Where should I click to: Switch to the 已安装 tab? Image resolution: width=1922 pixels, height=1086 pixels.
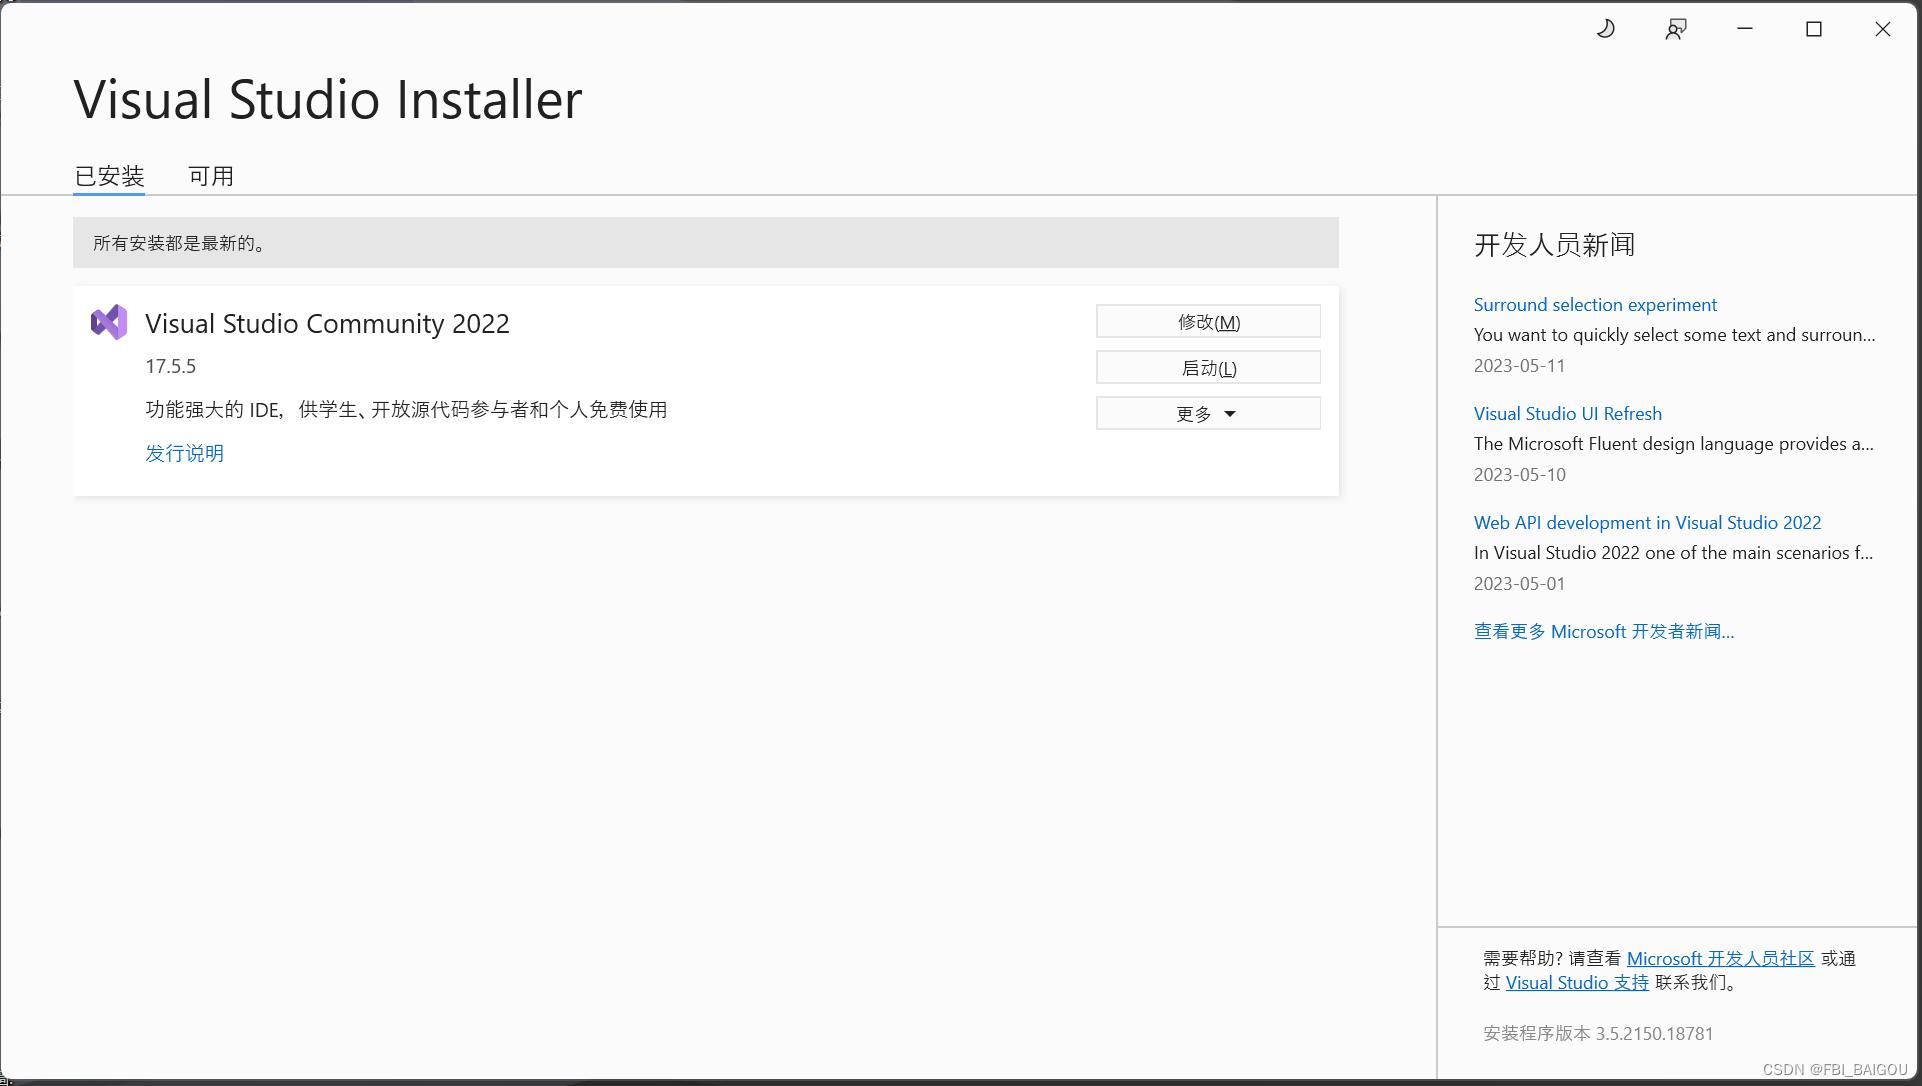[108, 175]
